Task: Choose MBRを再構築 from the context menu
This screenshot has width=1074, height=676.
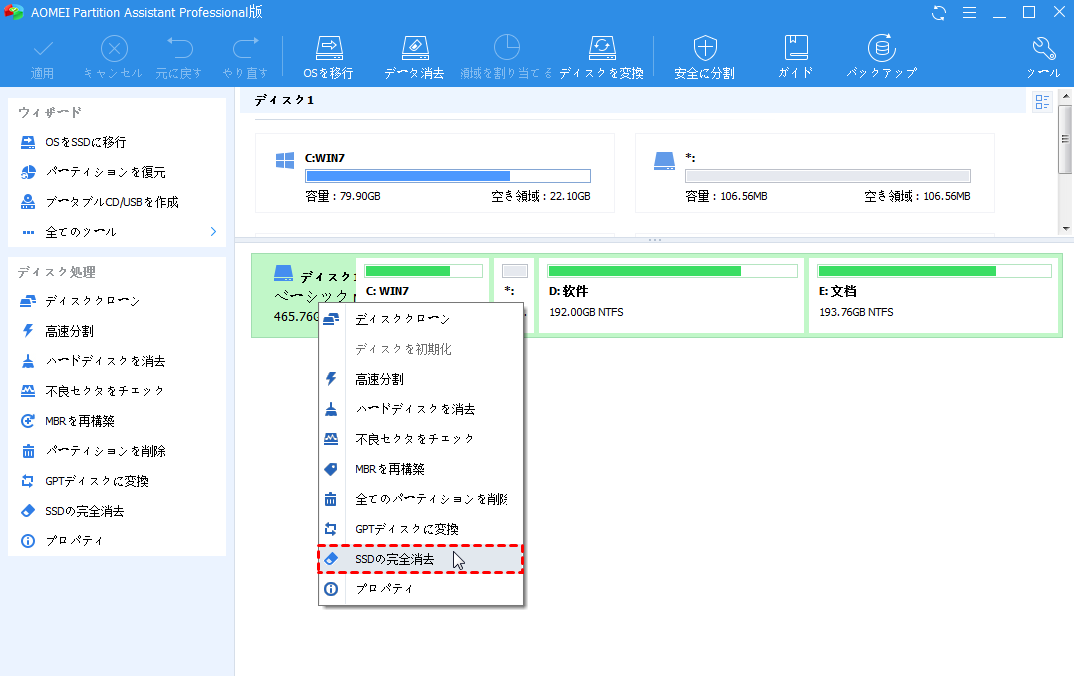Action: click(x=421, y=468)
